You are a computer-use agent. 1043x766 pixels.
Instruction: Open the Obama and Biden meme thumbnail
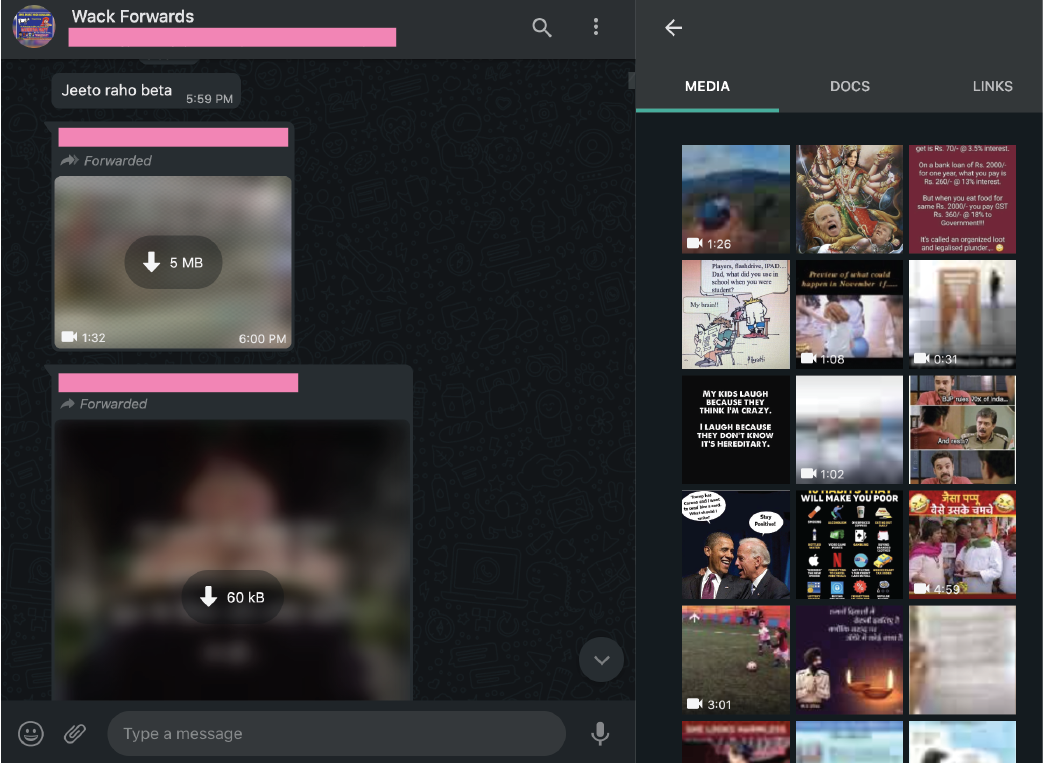tap(736, 545)
